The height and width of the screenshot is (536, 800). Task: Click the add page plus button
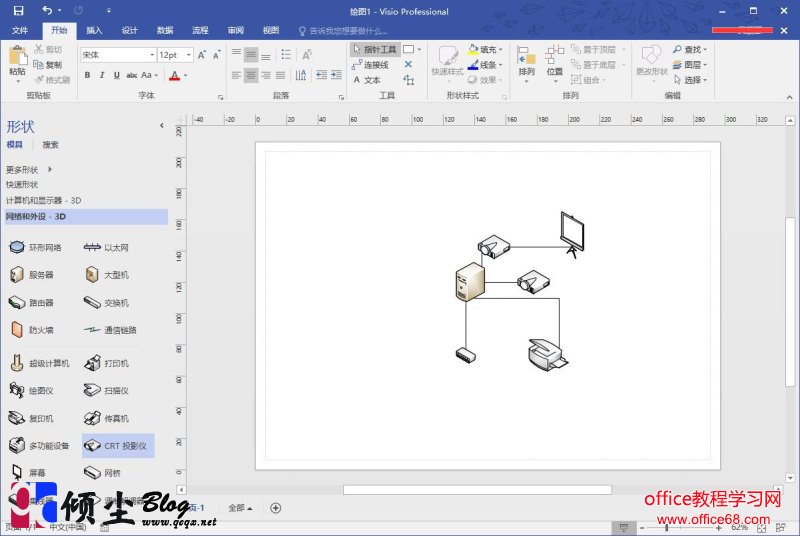click(x=276, y=508)
